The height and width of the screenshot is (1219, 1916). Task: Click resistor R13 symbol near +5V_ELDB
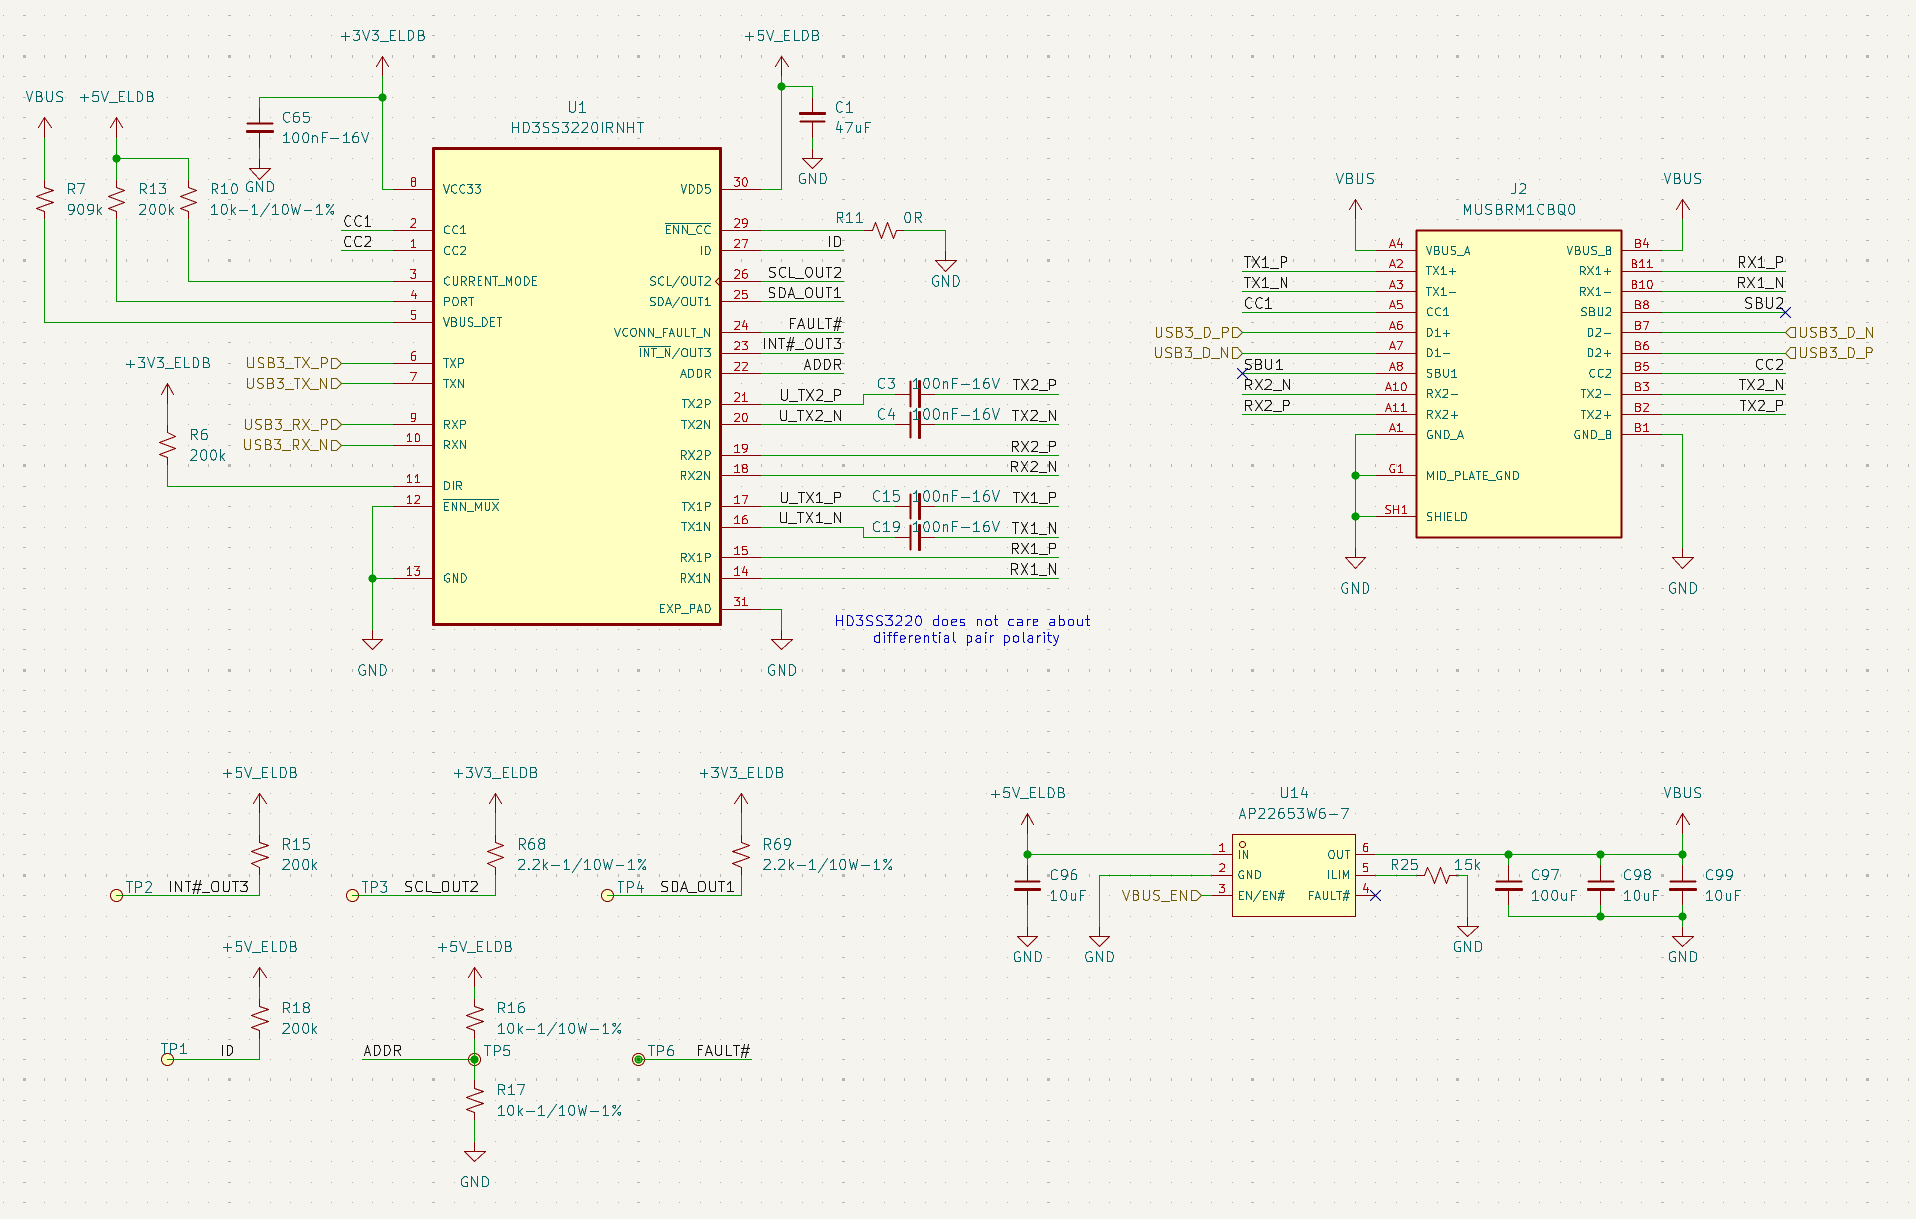pos(117,199)
